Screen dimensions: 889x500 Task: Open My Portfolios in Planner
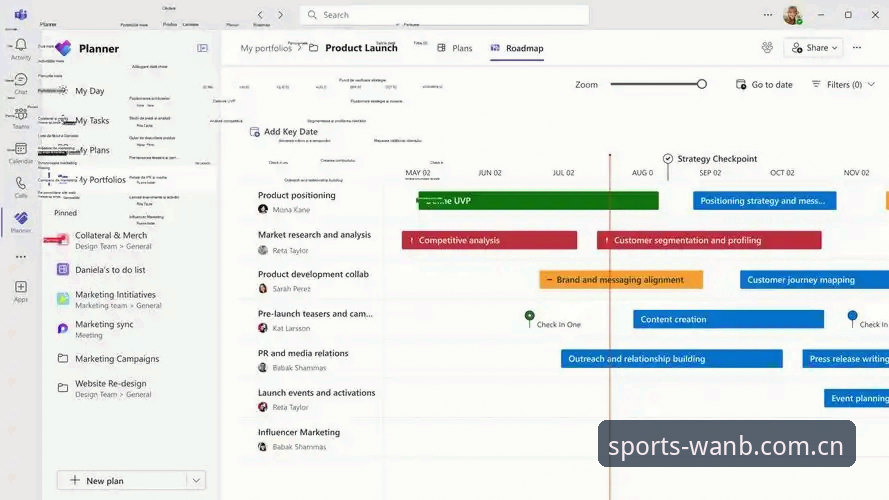pos(100,180)
